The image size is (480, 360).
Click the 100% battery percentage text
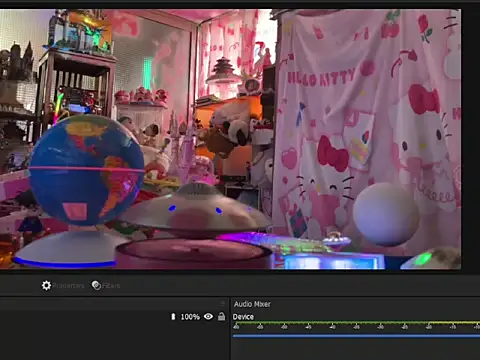click(x=190, y=317)
